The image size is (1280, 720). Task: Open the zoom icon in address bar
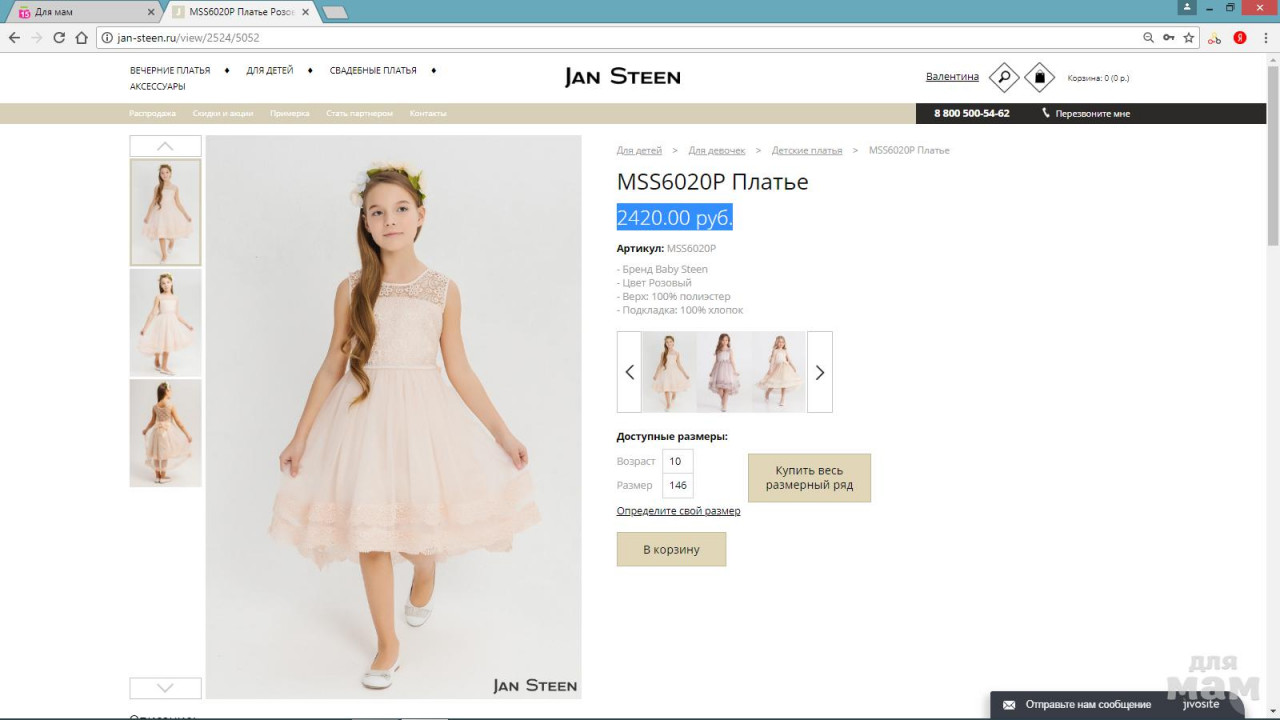(x=1148, y=38)
